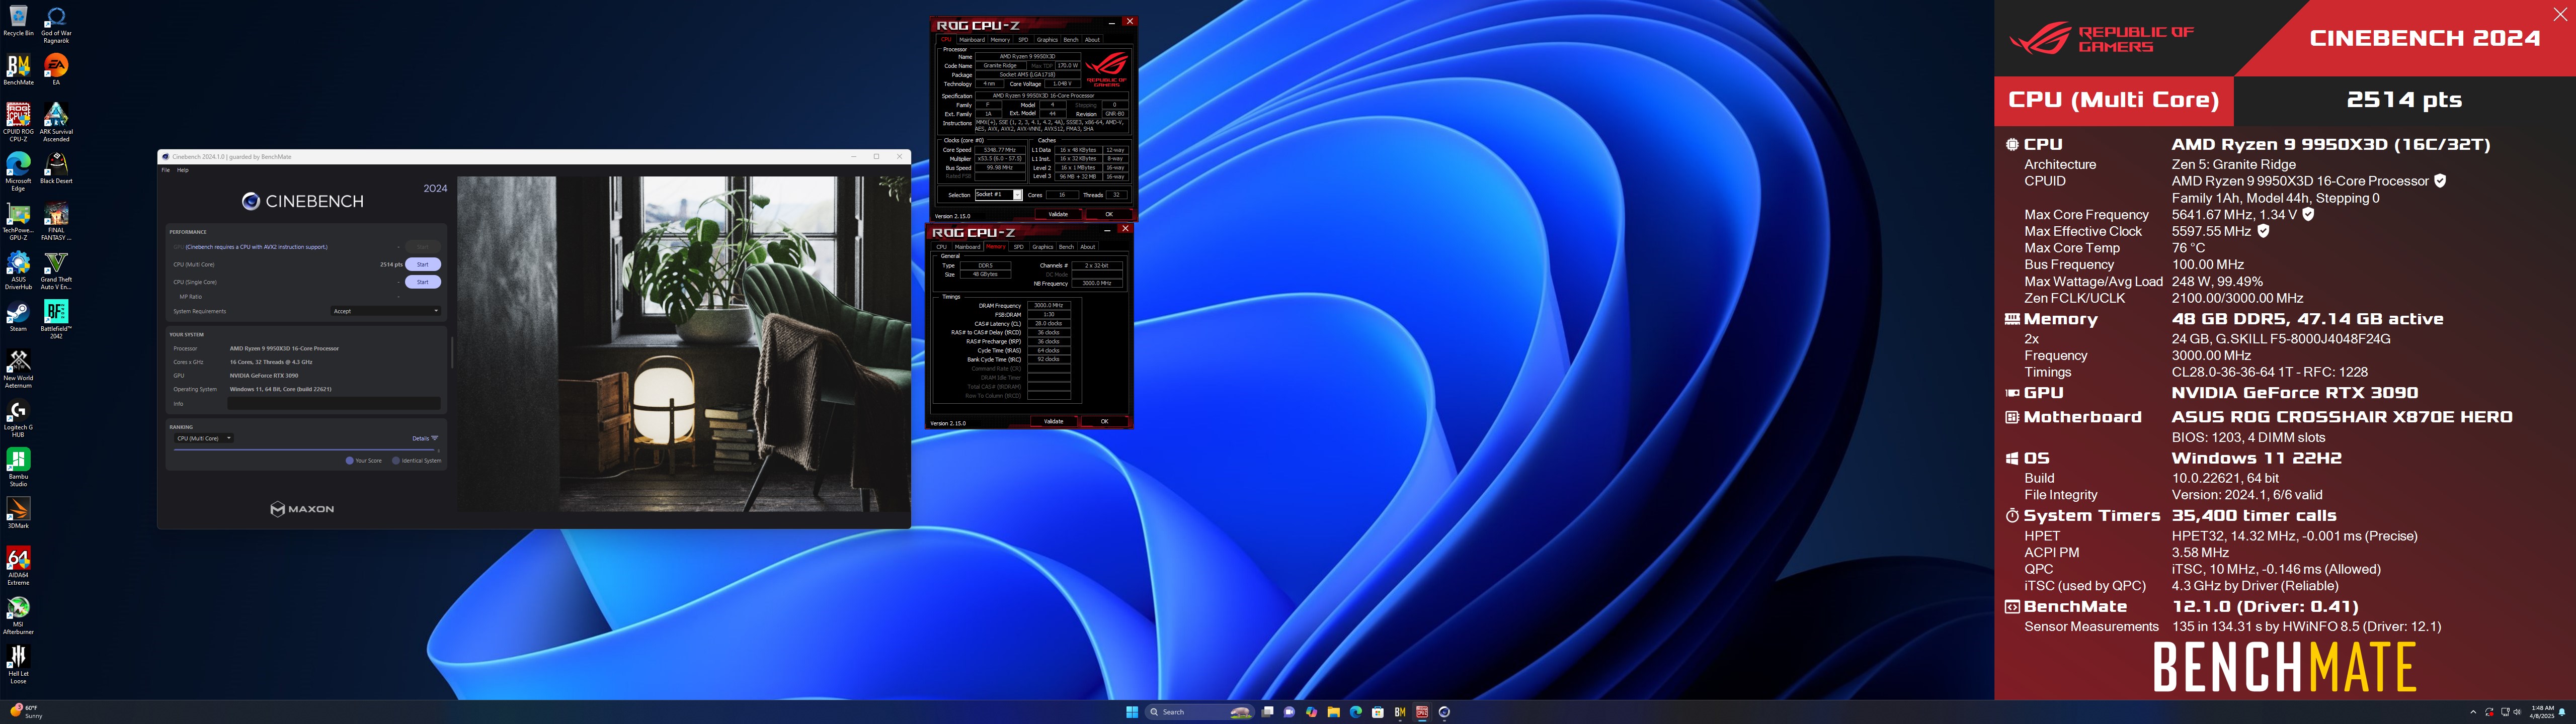
Task: Click Details in the Ranking section
Action: pyautogui.click(x=425, y=438)
